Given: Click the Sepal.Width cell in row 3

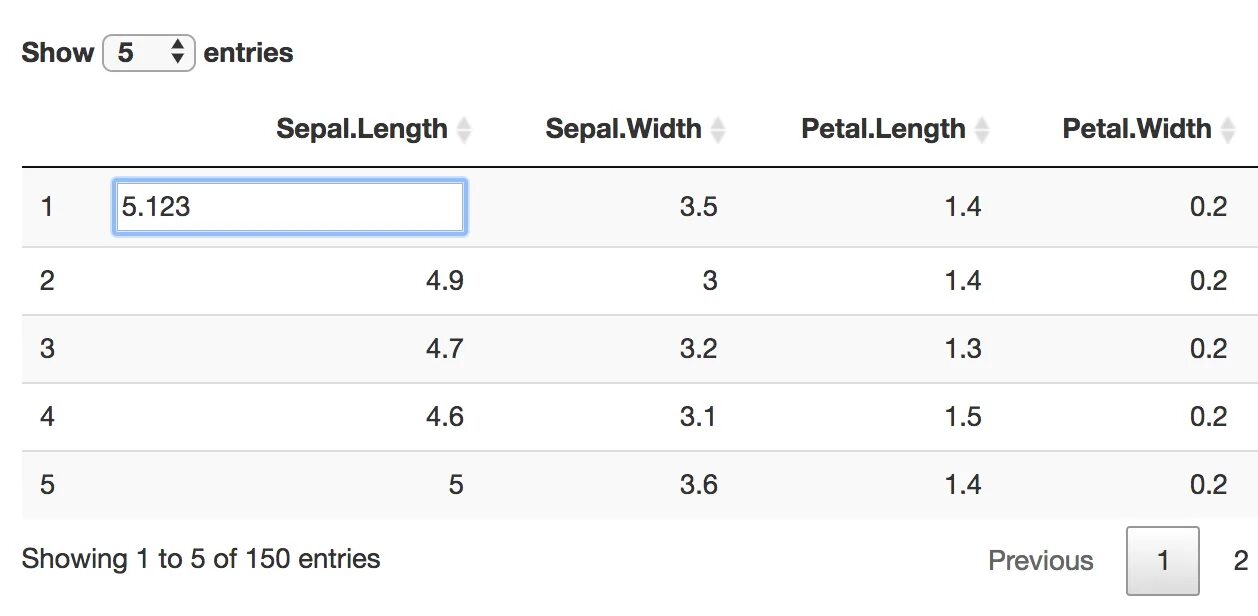Looking at the screenshot, I should (698, 349).
